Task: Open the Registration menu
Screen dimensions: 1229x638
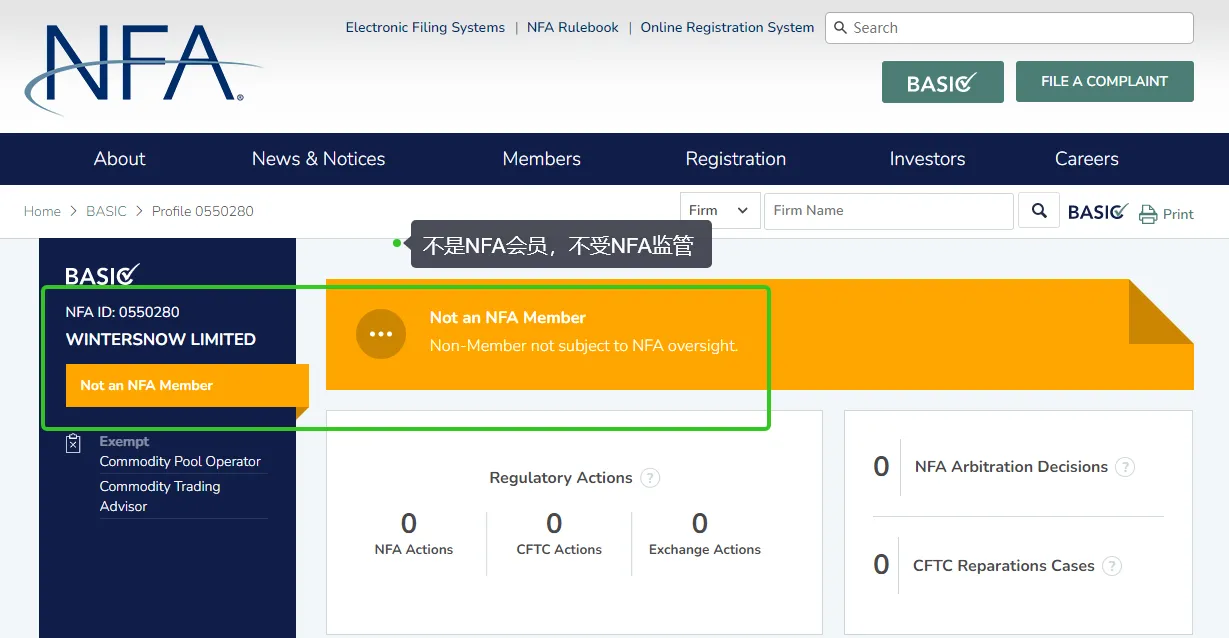Action: 735,159
